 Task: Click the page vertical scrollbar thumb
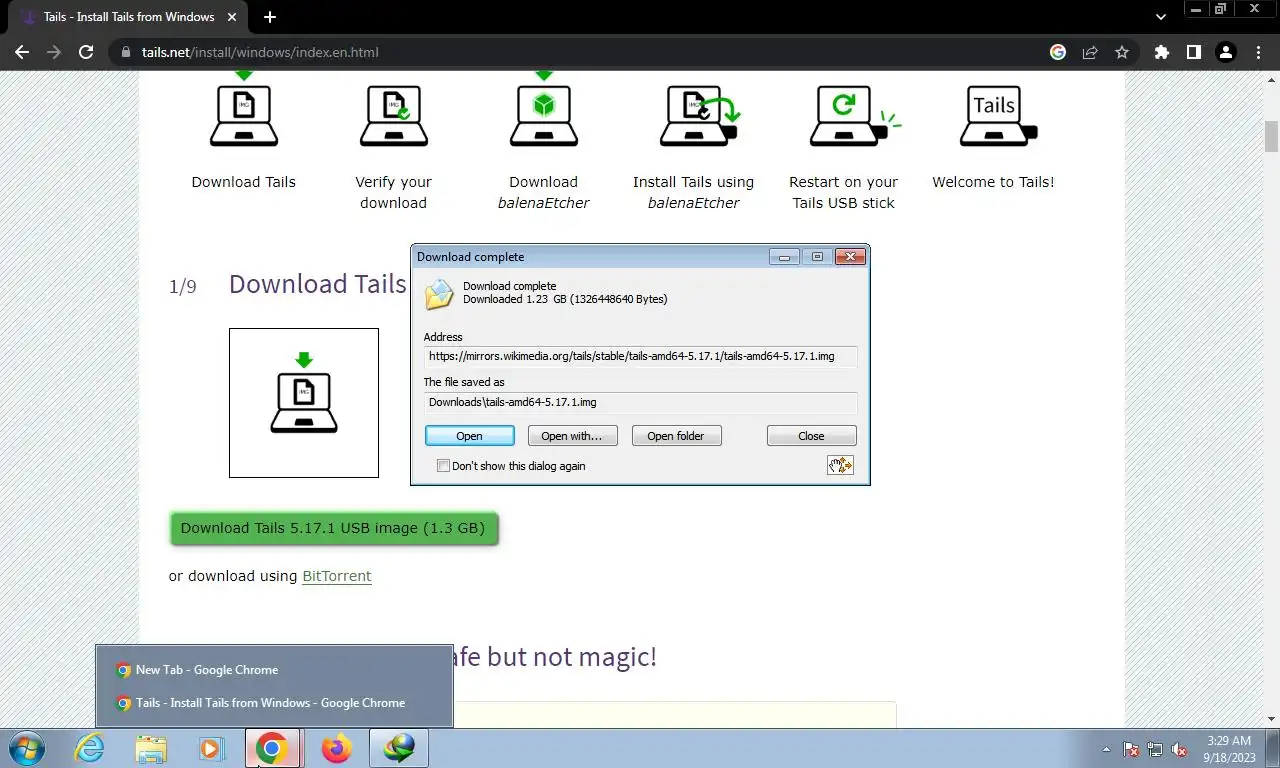(x=1272, y=136)
